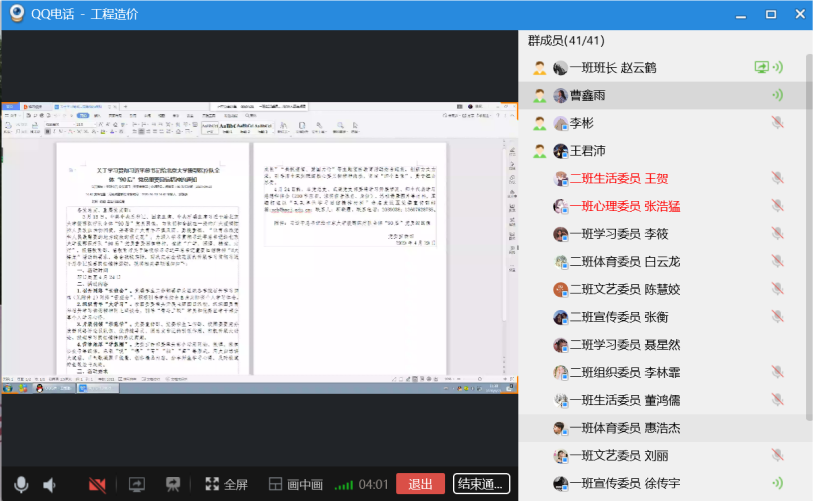The image size is (813, 501).
Task: Mute the microphone in call toolbar
Action: coord(21,484)
